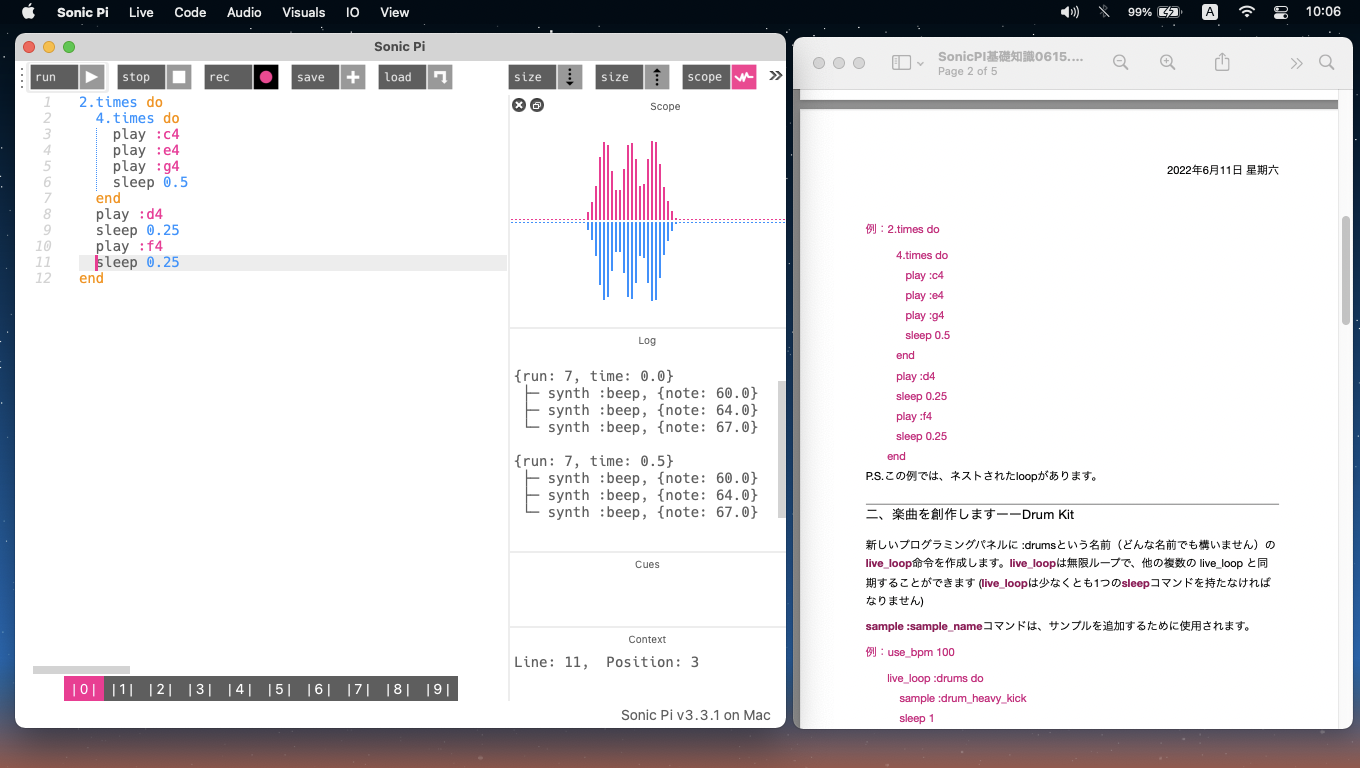Float the Scope panel with the detach icon
The height and width of the screenshot is (768, 1360).
(x=537, y=105)
